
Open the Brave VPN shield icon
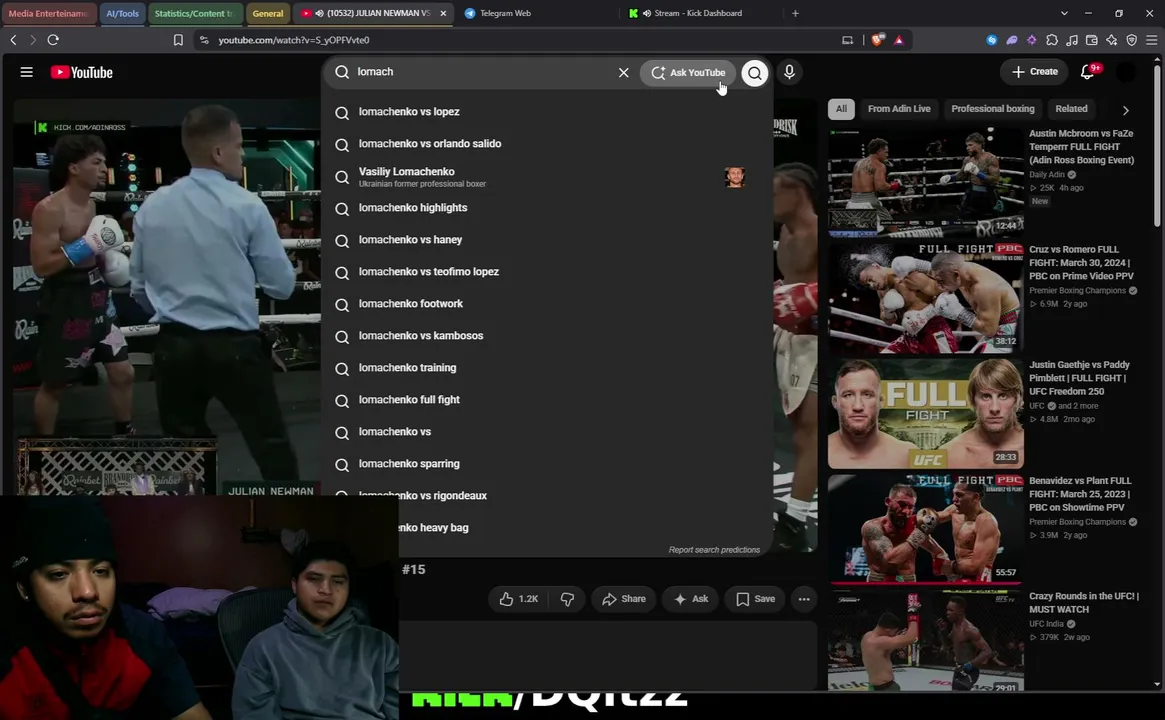(1132, 40)
